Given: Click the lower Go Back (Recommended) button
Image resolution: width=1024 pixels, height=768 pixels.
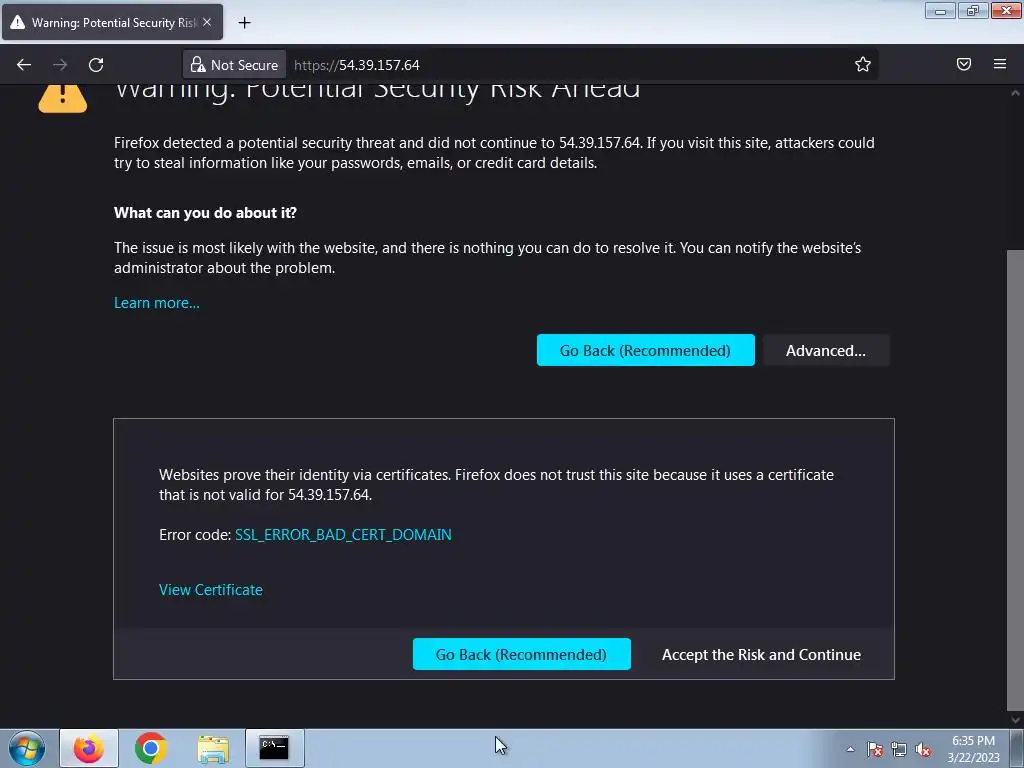Looking at the screenshot, I should [x=521, y=654].
